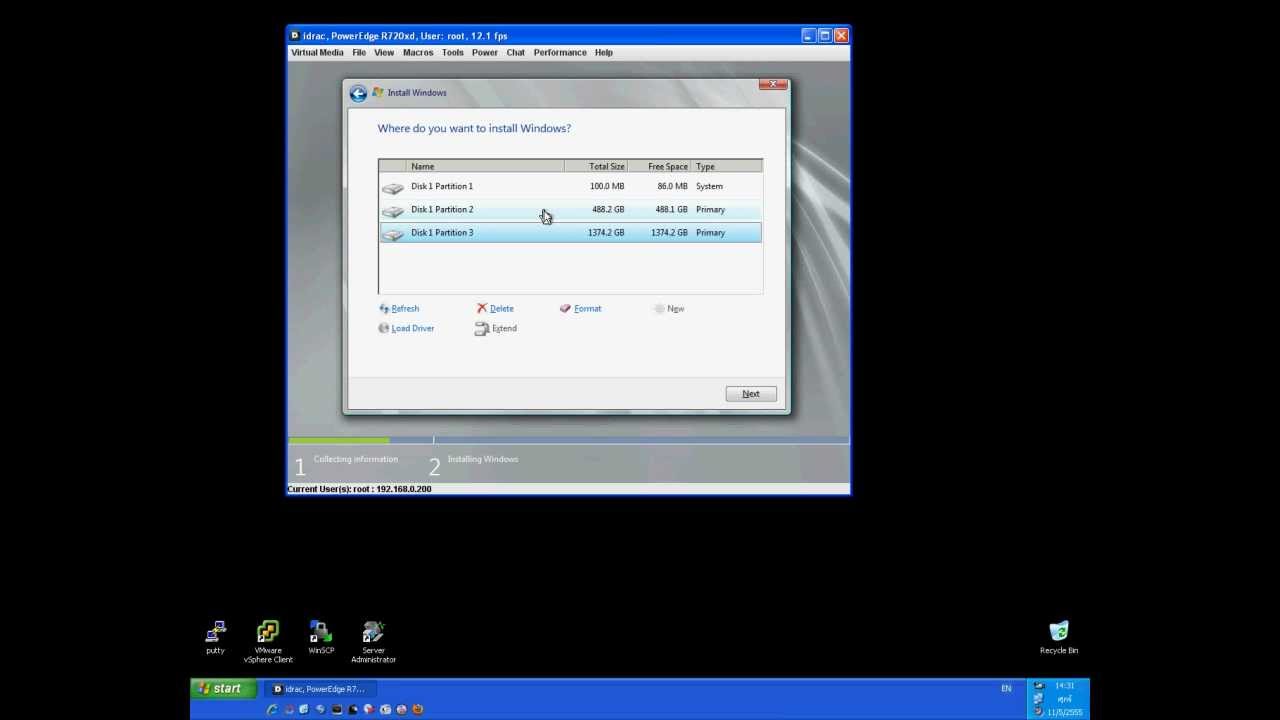Click the Extend partition option
The height and width of the screenshot is (720, 1280).
coord(496,328)
